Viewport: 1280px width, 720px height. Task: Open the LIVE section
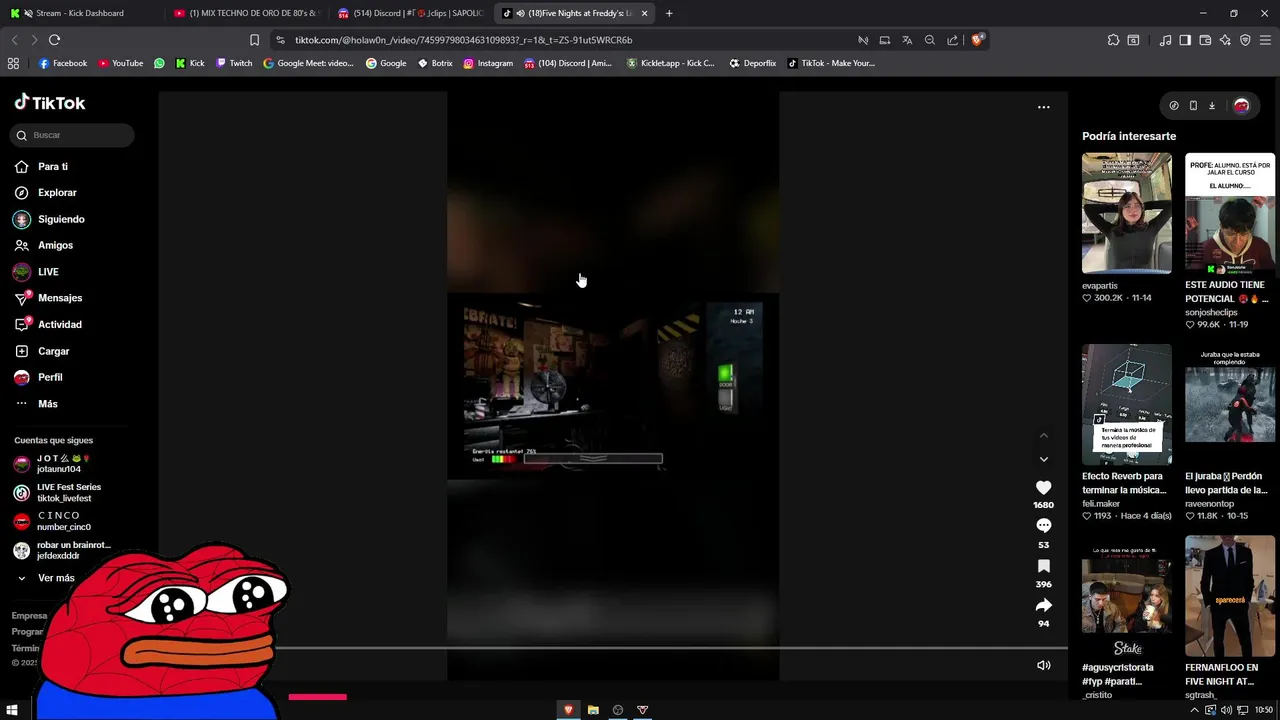point(48,272)
